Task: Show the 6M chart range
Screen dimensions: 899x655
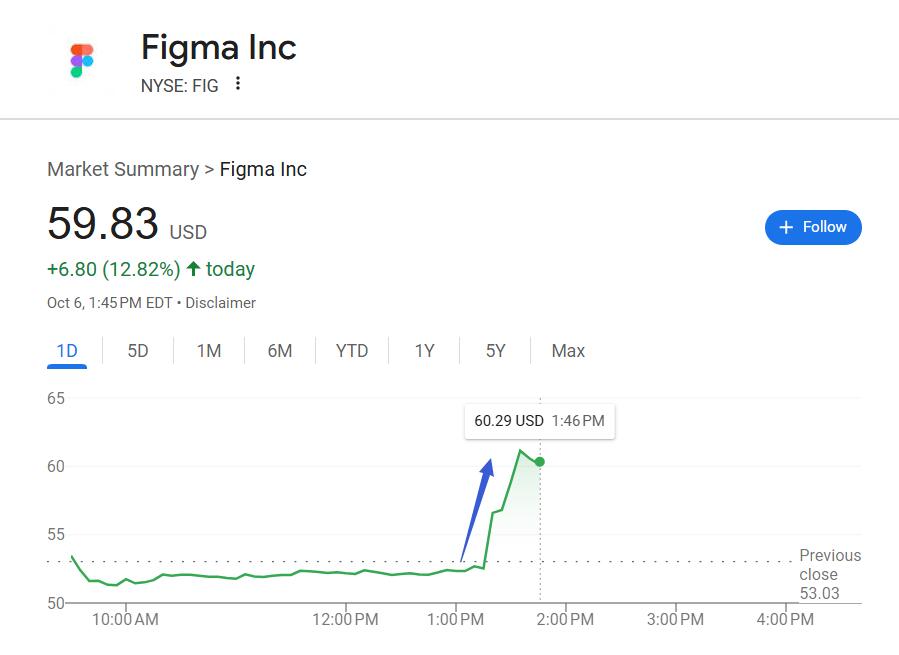Action: coord(280,351)
